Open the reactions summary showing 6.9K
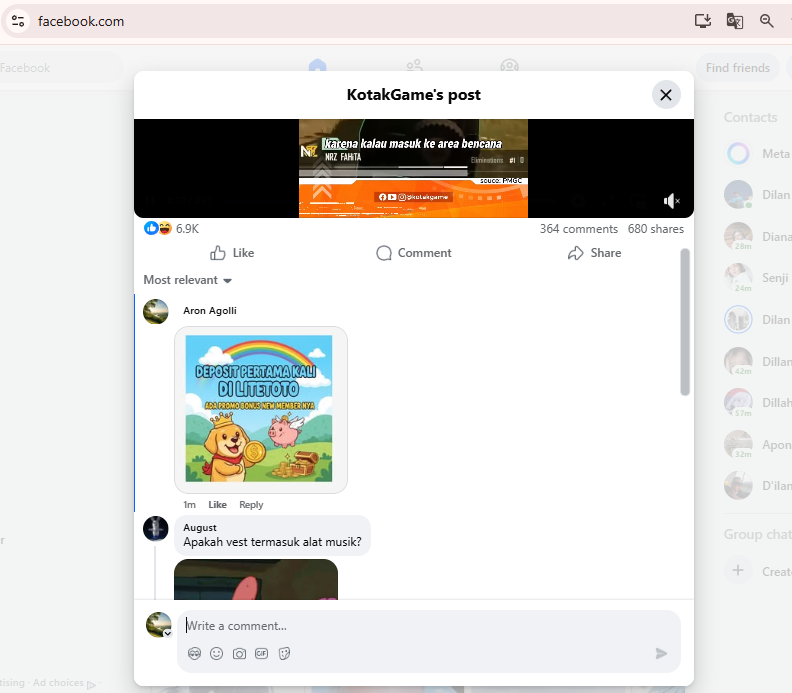792x693 pixels. click(171, 229)
